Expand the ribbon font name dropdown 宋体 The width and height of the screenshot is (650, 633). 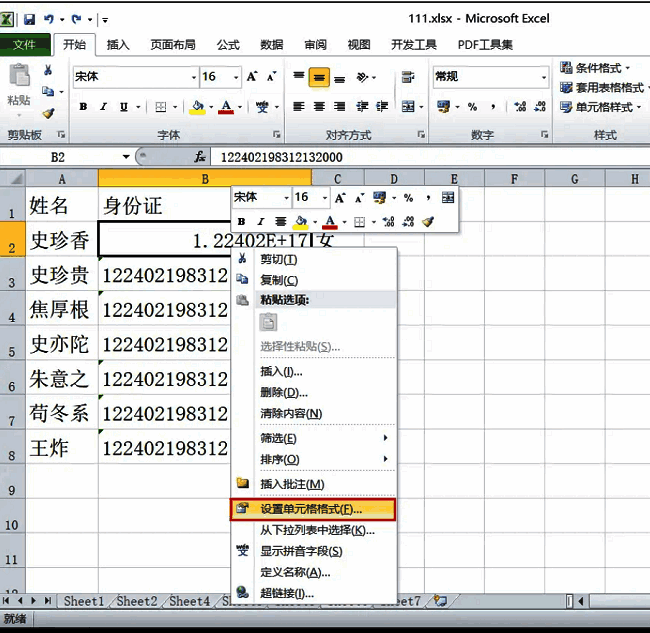tap(193, 77)
